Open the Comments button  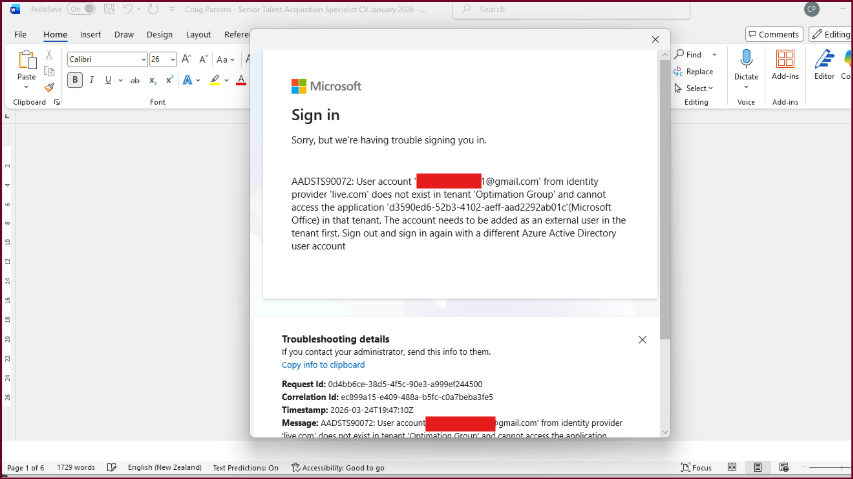774,34
